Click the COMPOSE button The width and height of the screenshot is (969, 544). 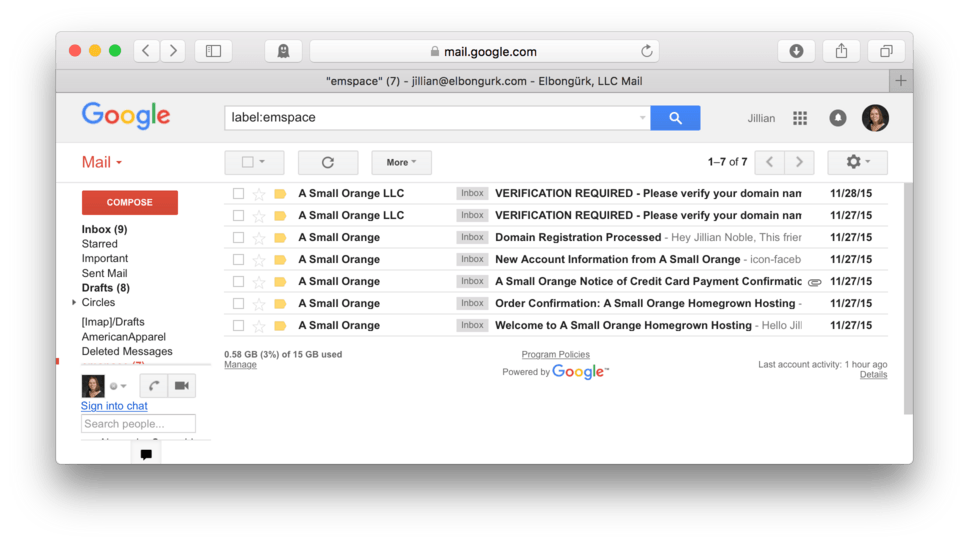tap(130, 203)
